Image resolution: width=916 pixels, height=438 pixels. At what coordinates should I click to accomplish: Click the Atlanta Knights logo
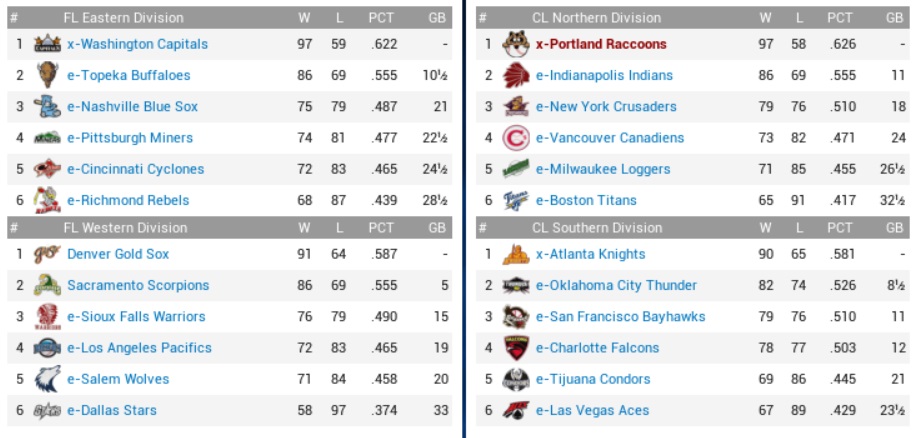515,254
